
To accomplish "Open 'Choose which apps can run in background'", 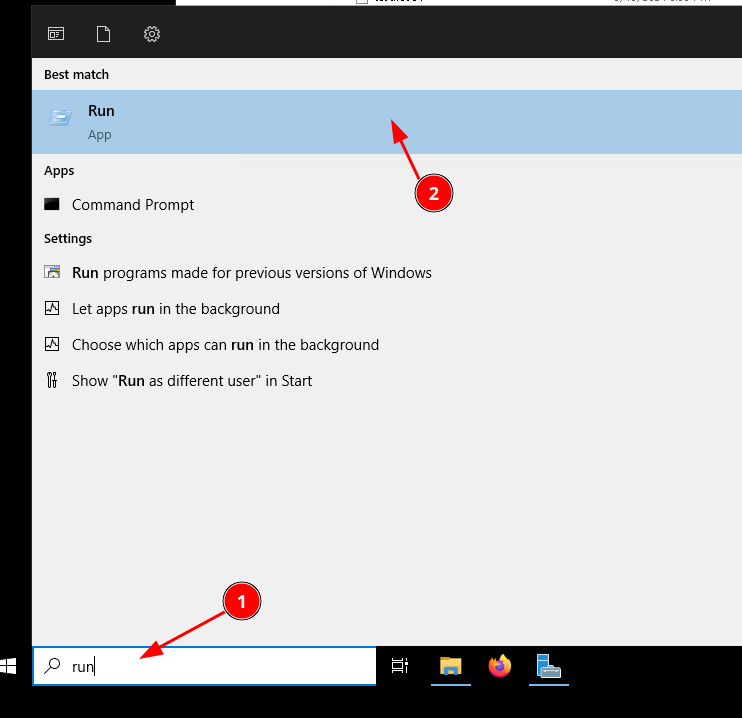I will (x=225, y=345).
